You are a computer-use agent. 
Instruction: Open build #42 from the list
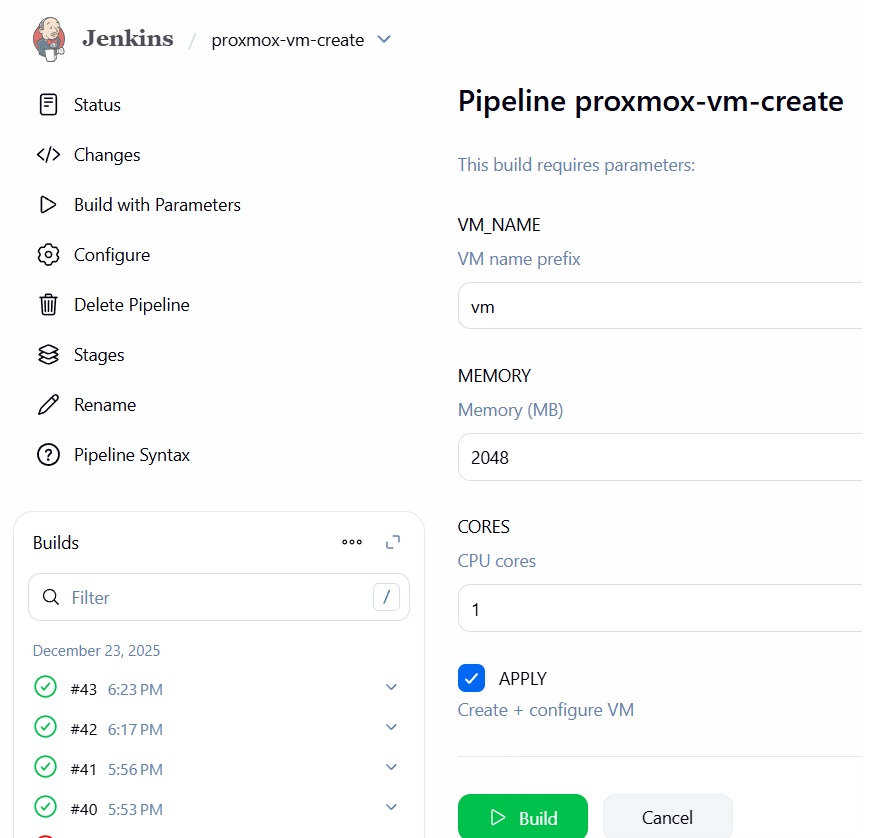(84, 729)
